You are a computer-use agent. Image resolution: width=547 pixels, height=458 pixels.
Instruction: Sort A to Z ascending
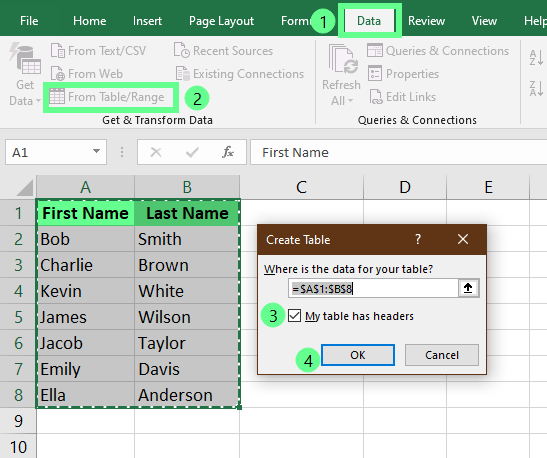point(537,58)
